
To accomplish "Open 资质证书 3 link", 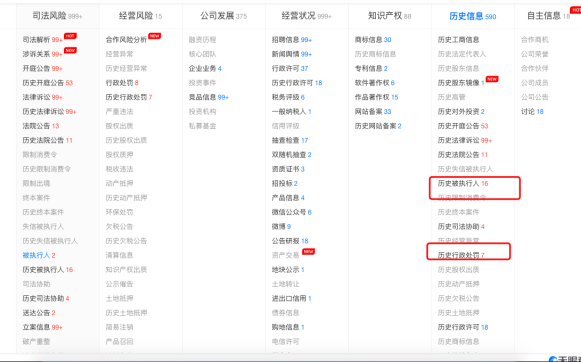I will (x=288, y=169).
